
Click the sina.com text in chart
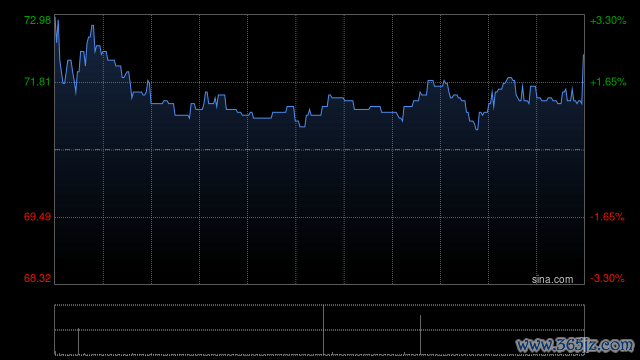552,279
